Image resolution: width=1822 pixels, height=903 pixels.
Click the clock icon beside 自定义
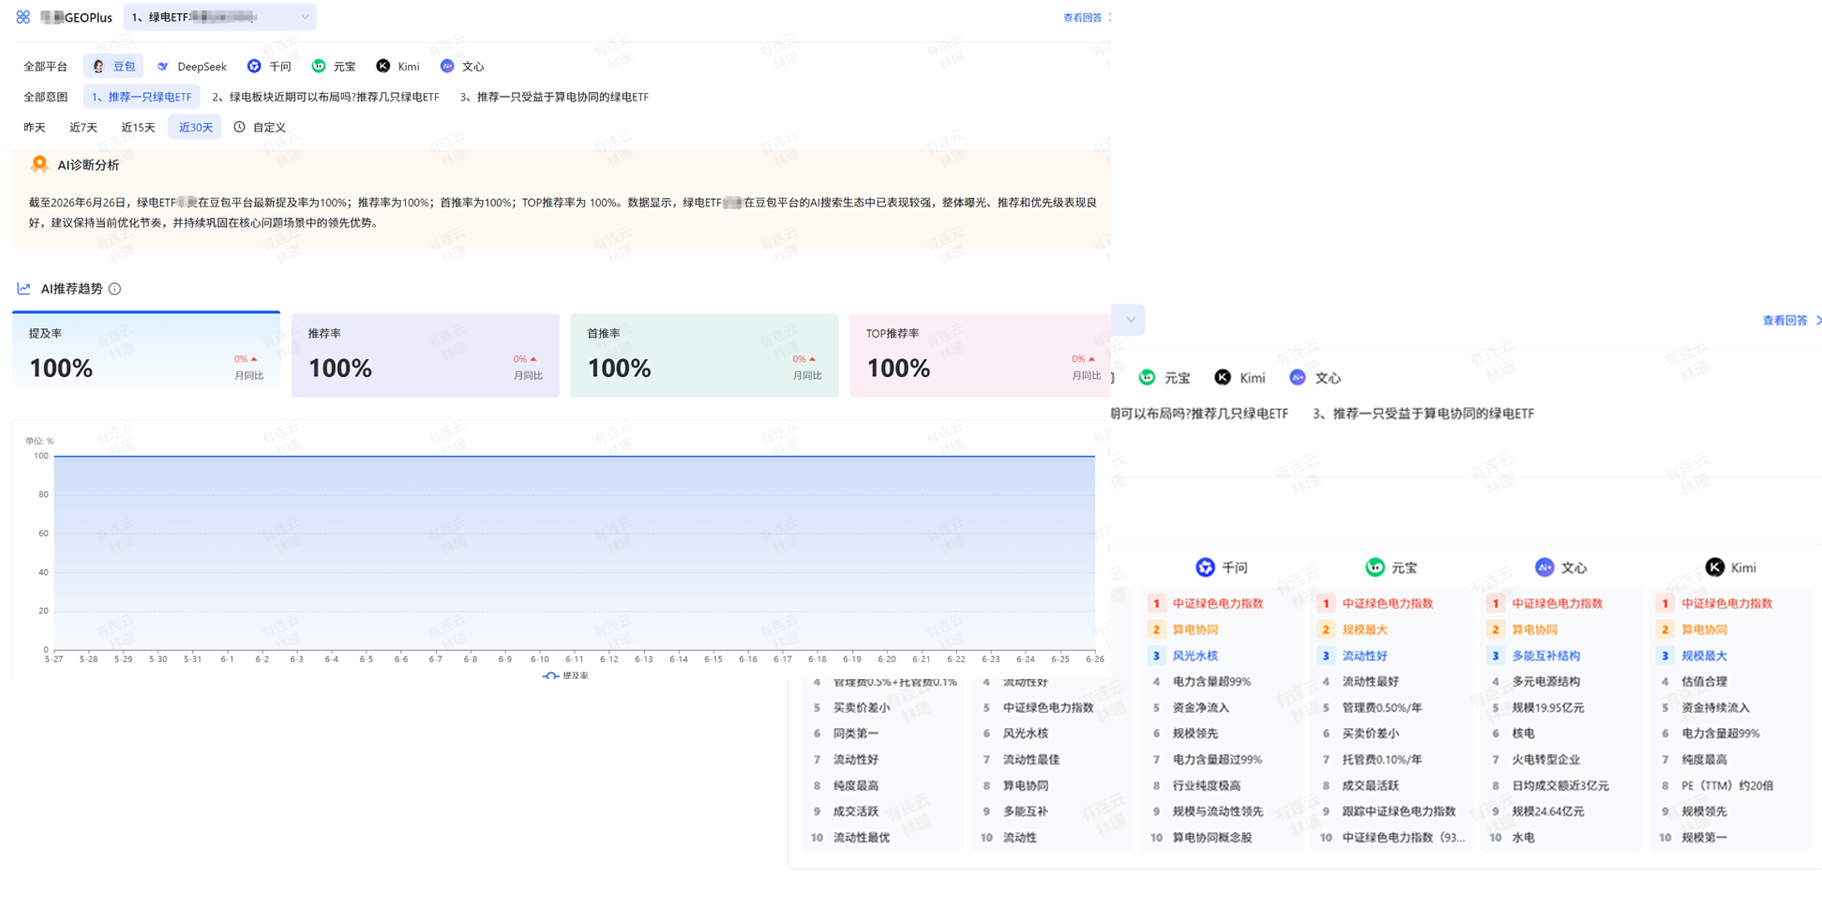coord(239,127)
